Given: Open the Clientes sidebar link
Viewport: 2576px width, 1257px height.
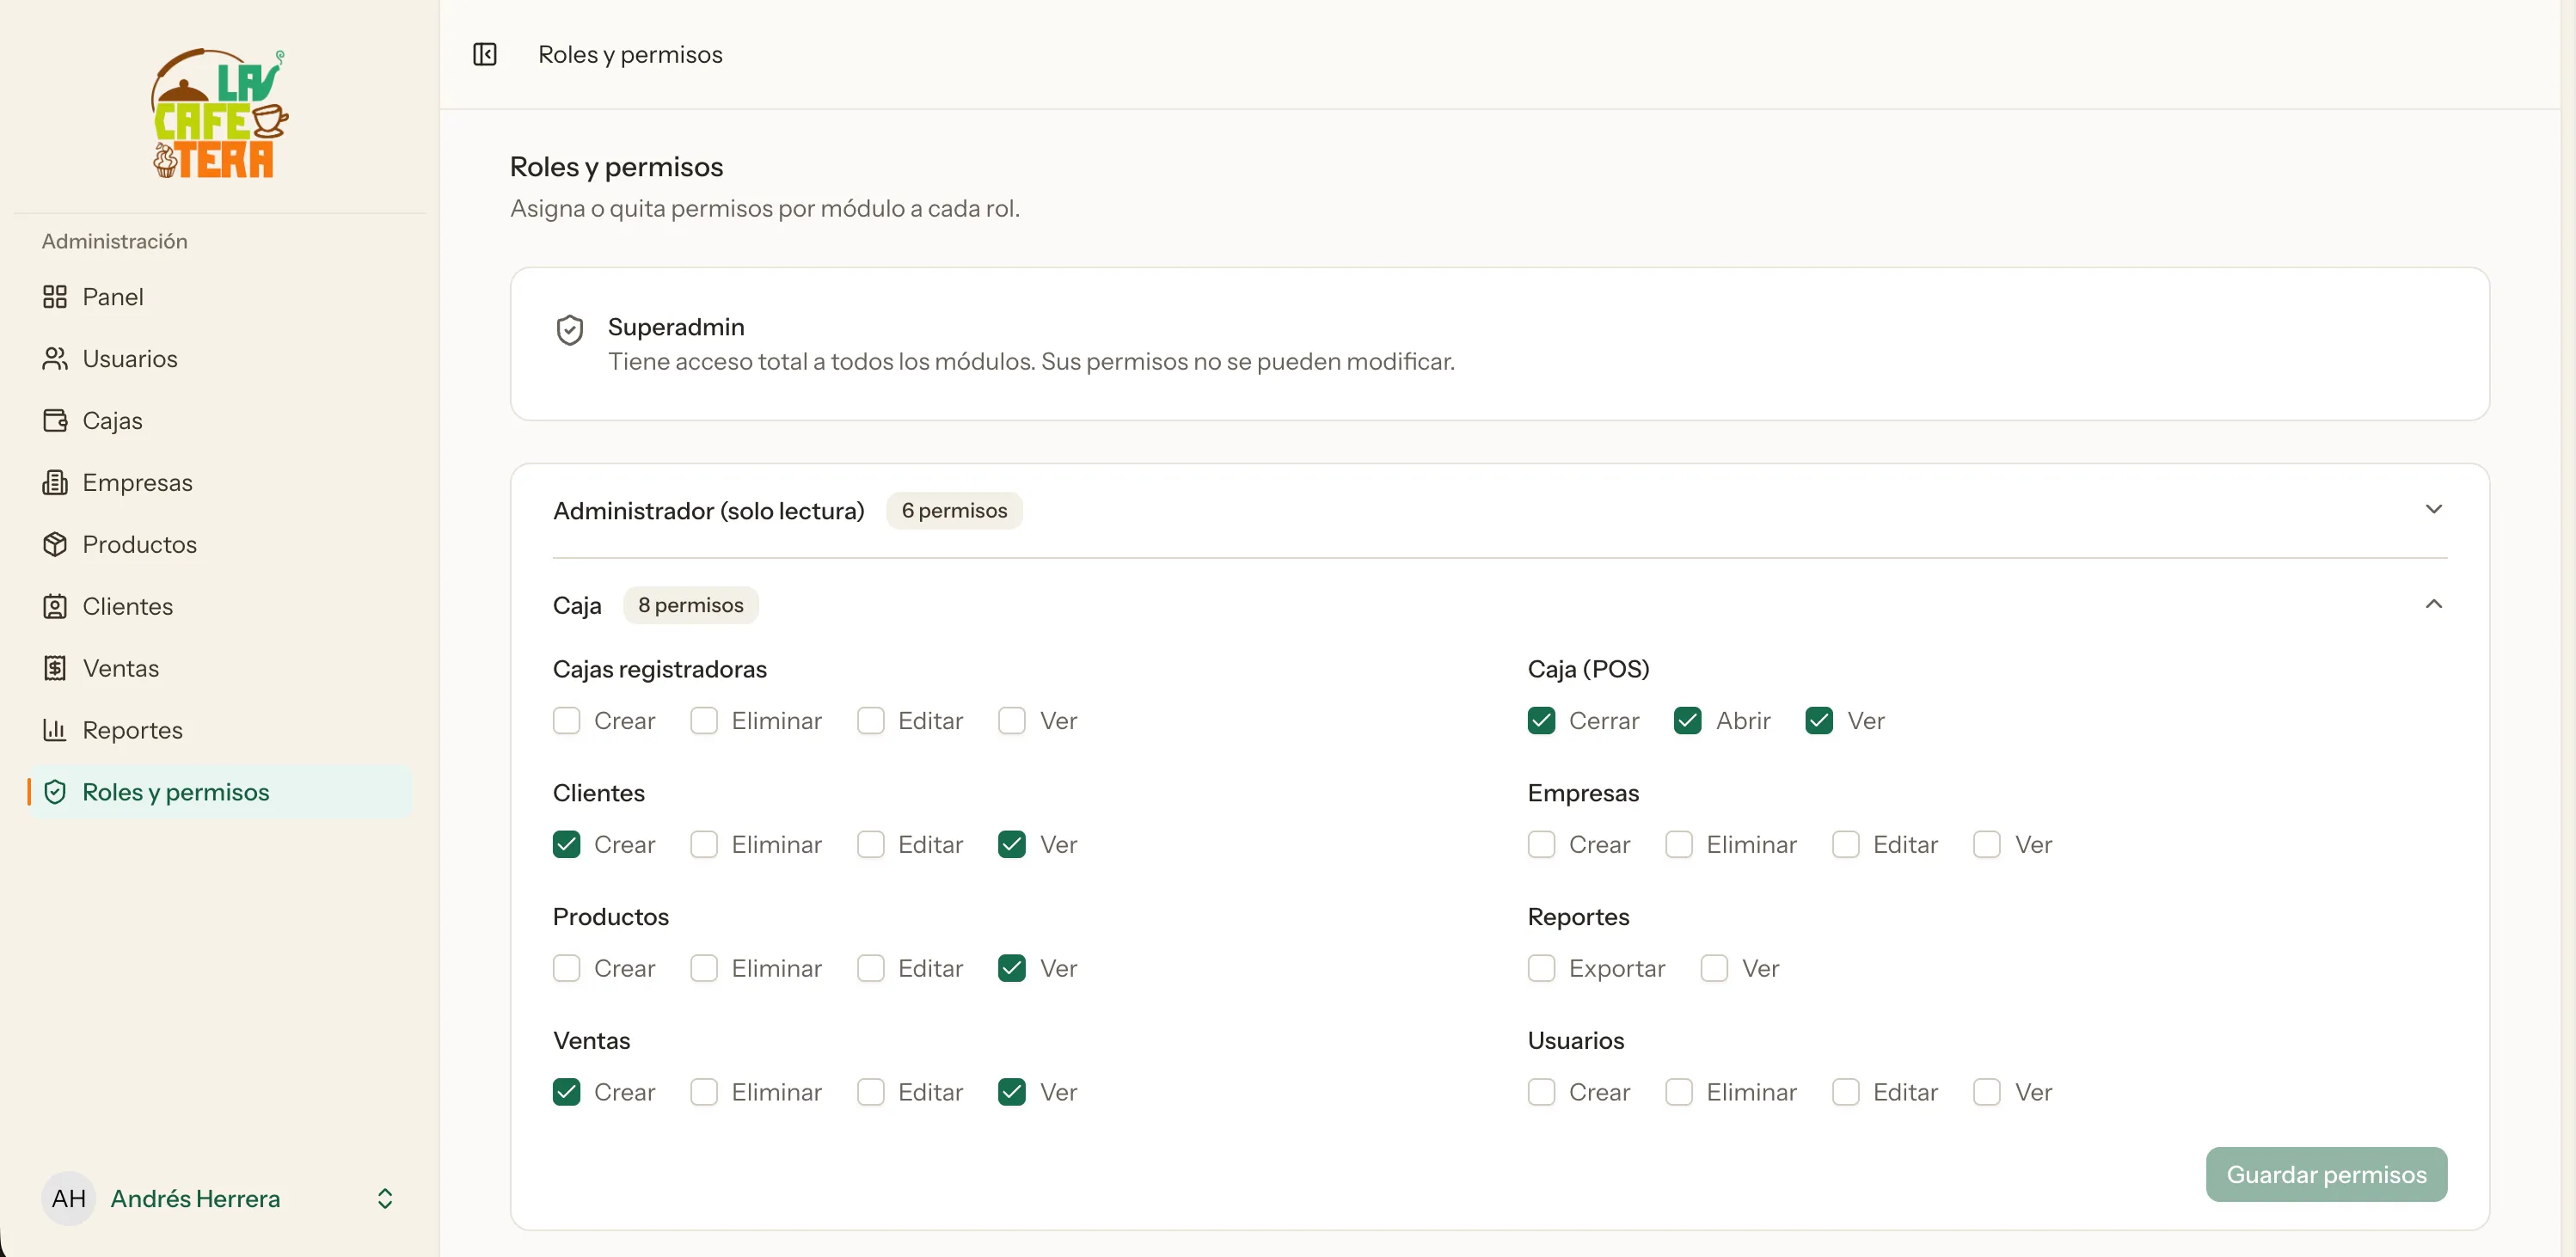Looking at the screenshot, I should tap(220, 607).
